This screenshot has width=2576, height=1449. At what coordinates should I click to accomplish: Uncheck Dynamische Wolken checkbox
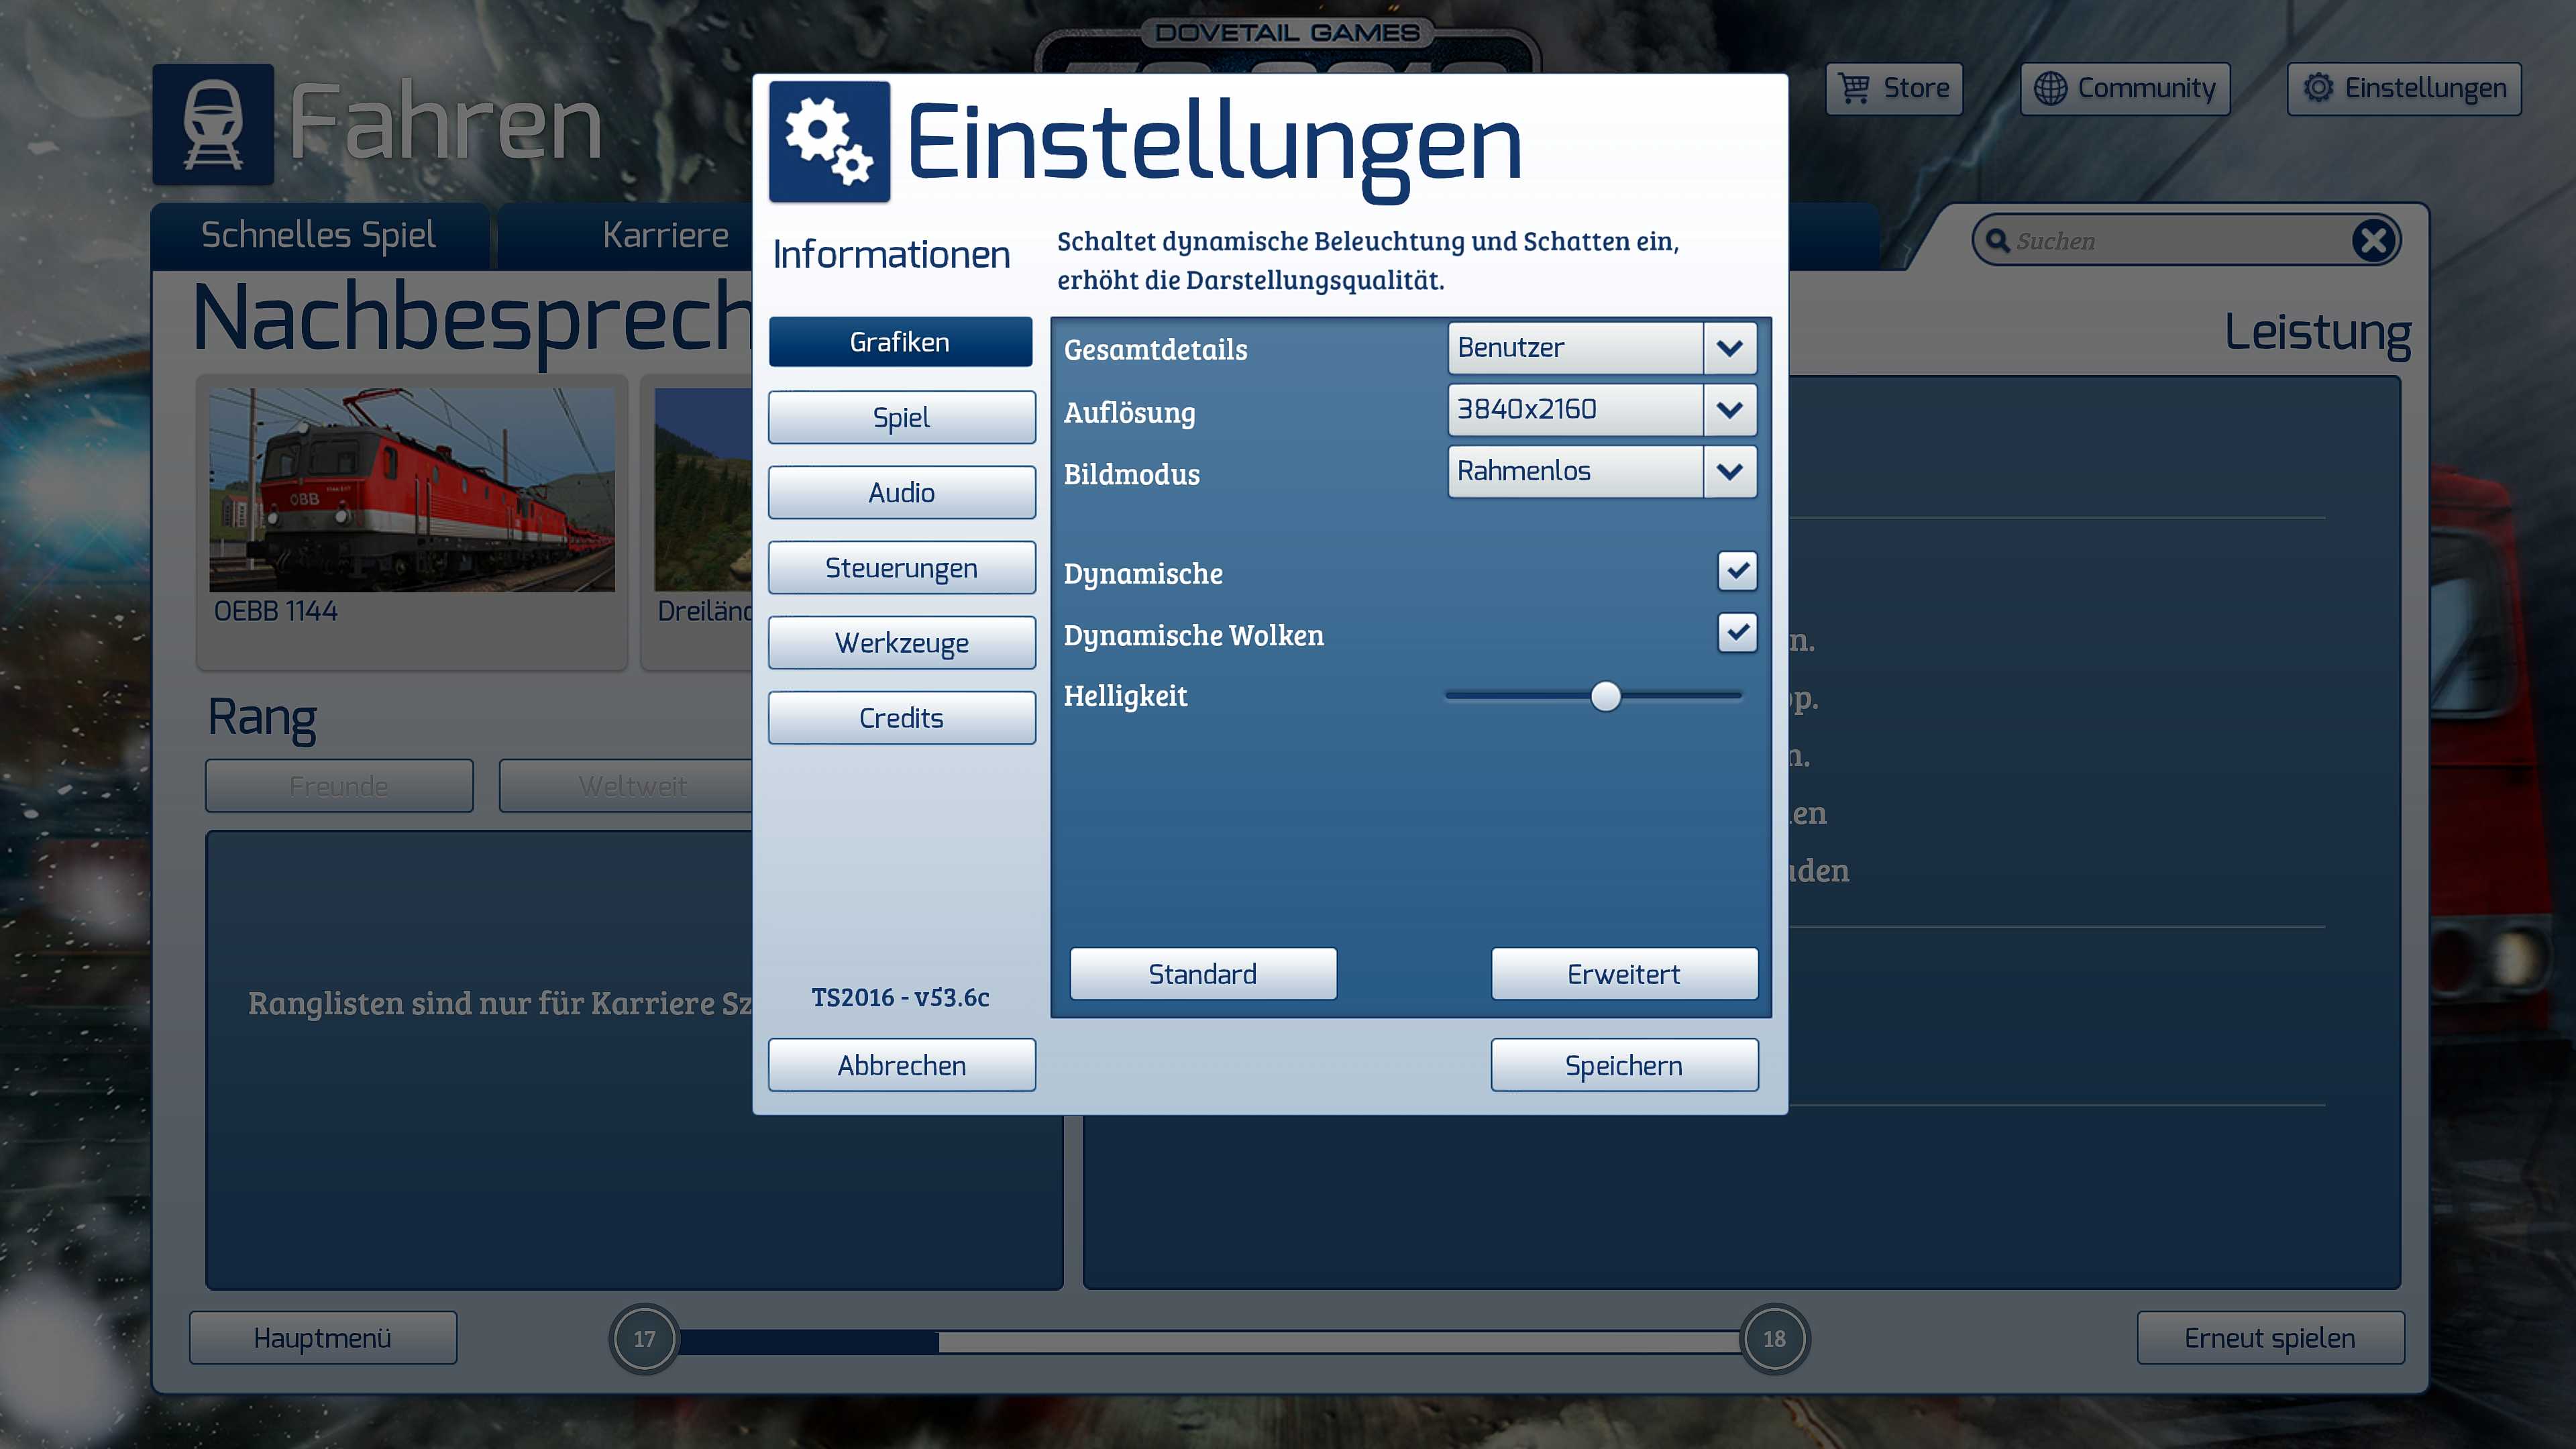[x=1737, y=632]
